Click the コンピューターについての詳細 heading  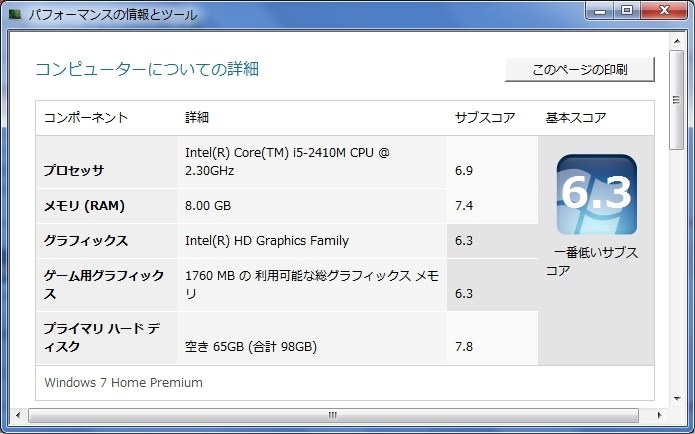click(147, 69)
